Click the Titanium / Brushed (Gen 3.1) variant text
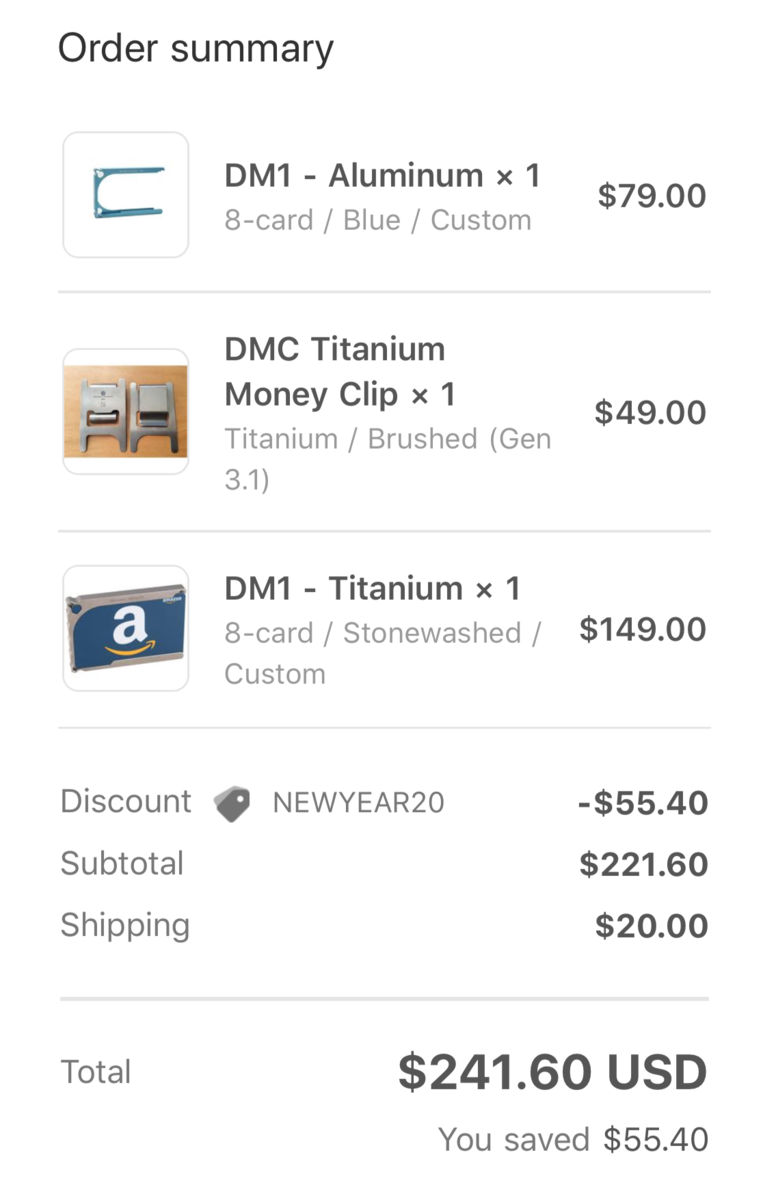 tap(387, 459)
